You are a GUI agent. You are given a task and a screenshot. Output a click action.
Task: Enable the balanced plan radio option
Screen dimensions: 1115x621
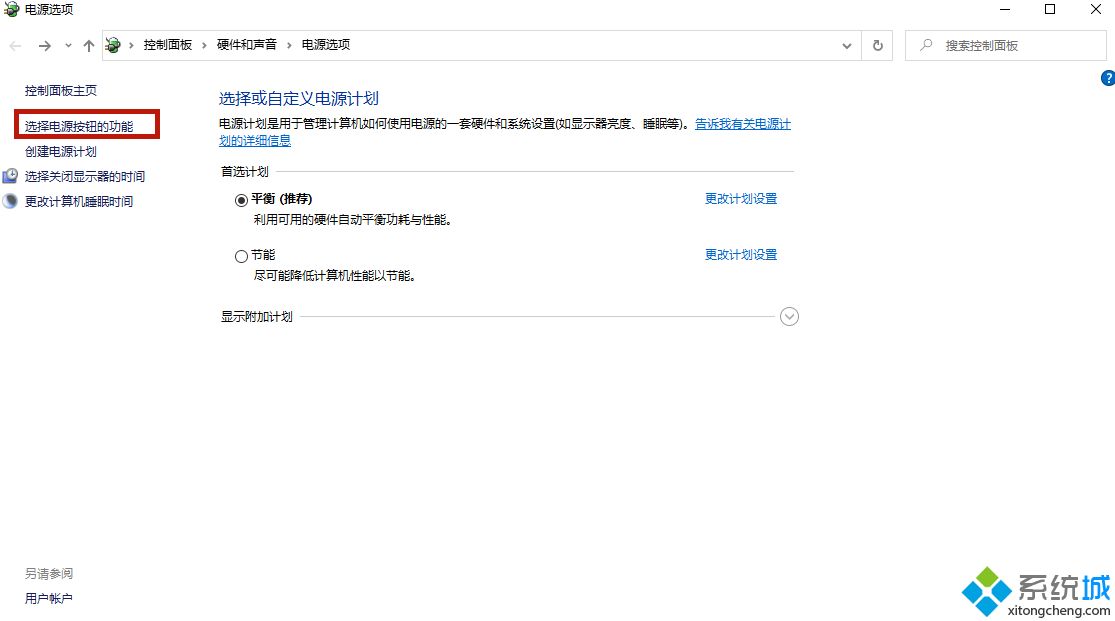(241, 200)
